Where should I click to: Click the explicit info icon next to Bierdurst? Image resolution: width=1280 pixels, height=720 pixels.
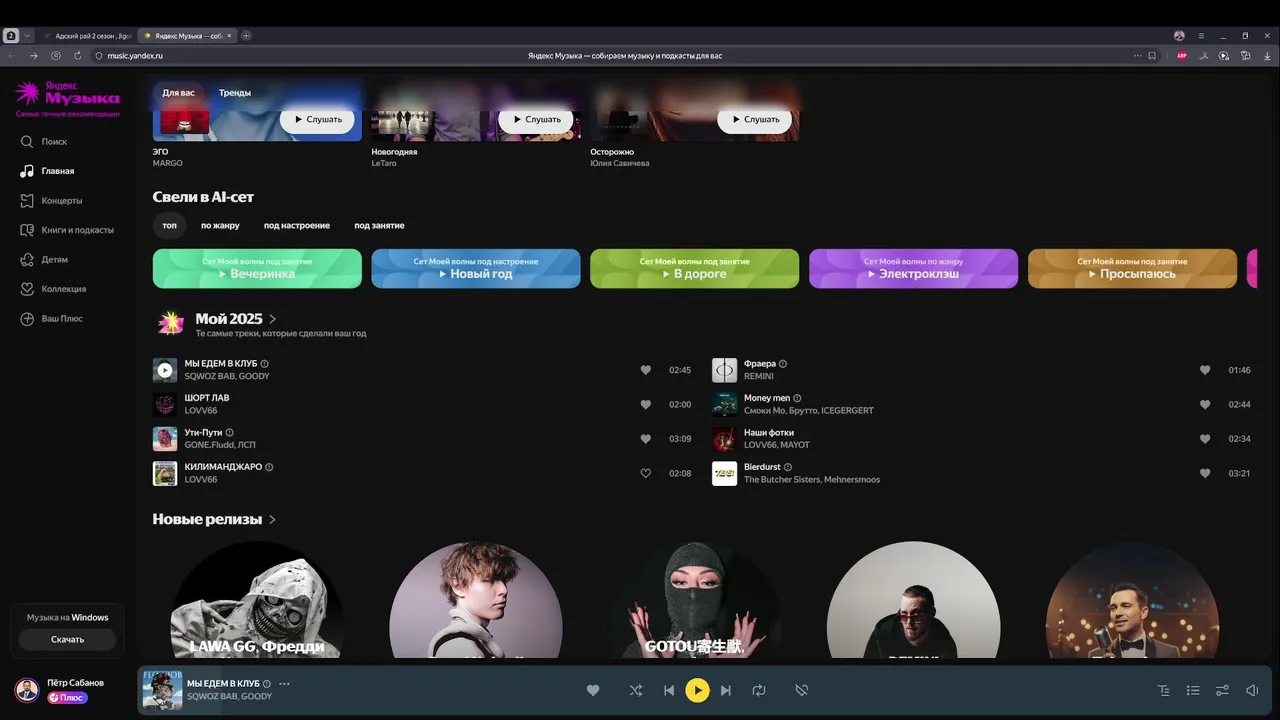coord(788,467)
